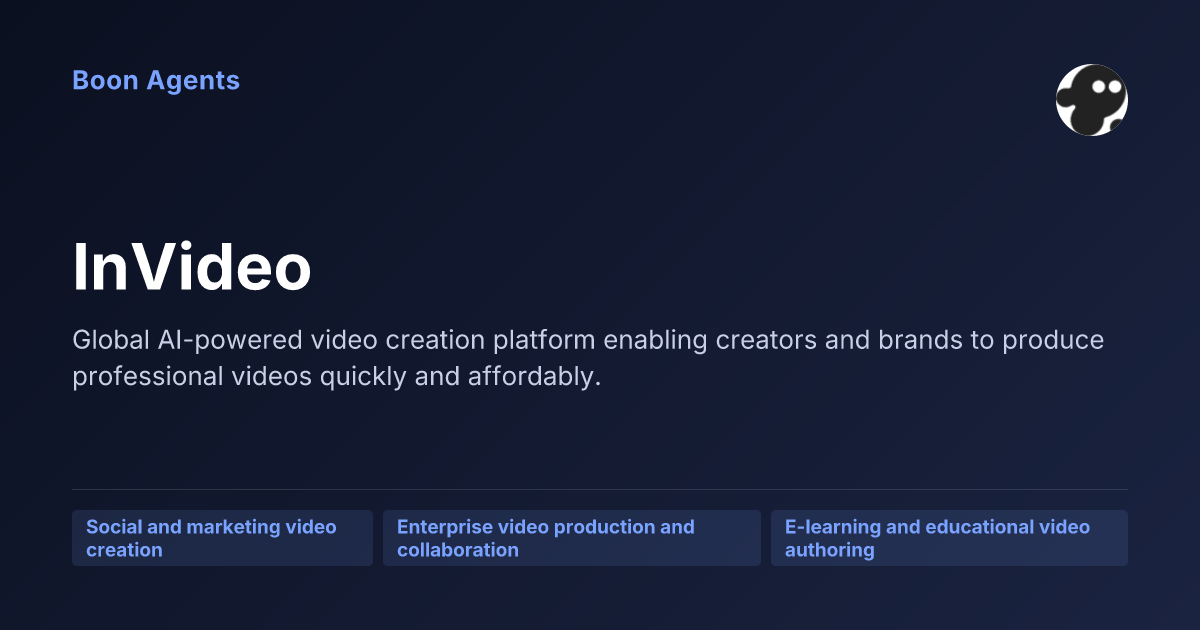The width and height of the screenshot is (1200, 630).
Task: Click the Boon Agents brand text
Action: point(156,81)
